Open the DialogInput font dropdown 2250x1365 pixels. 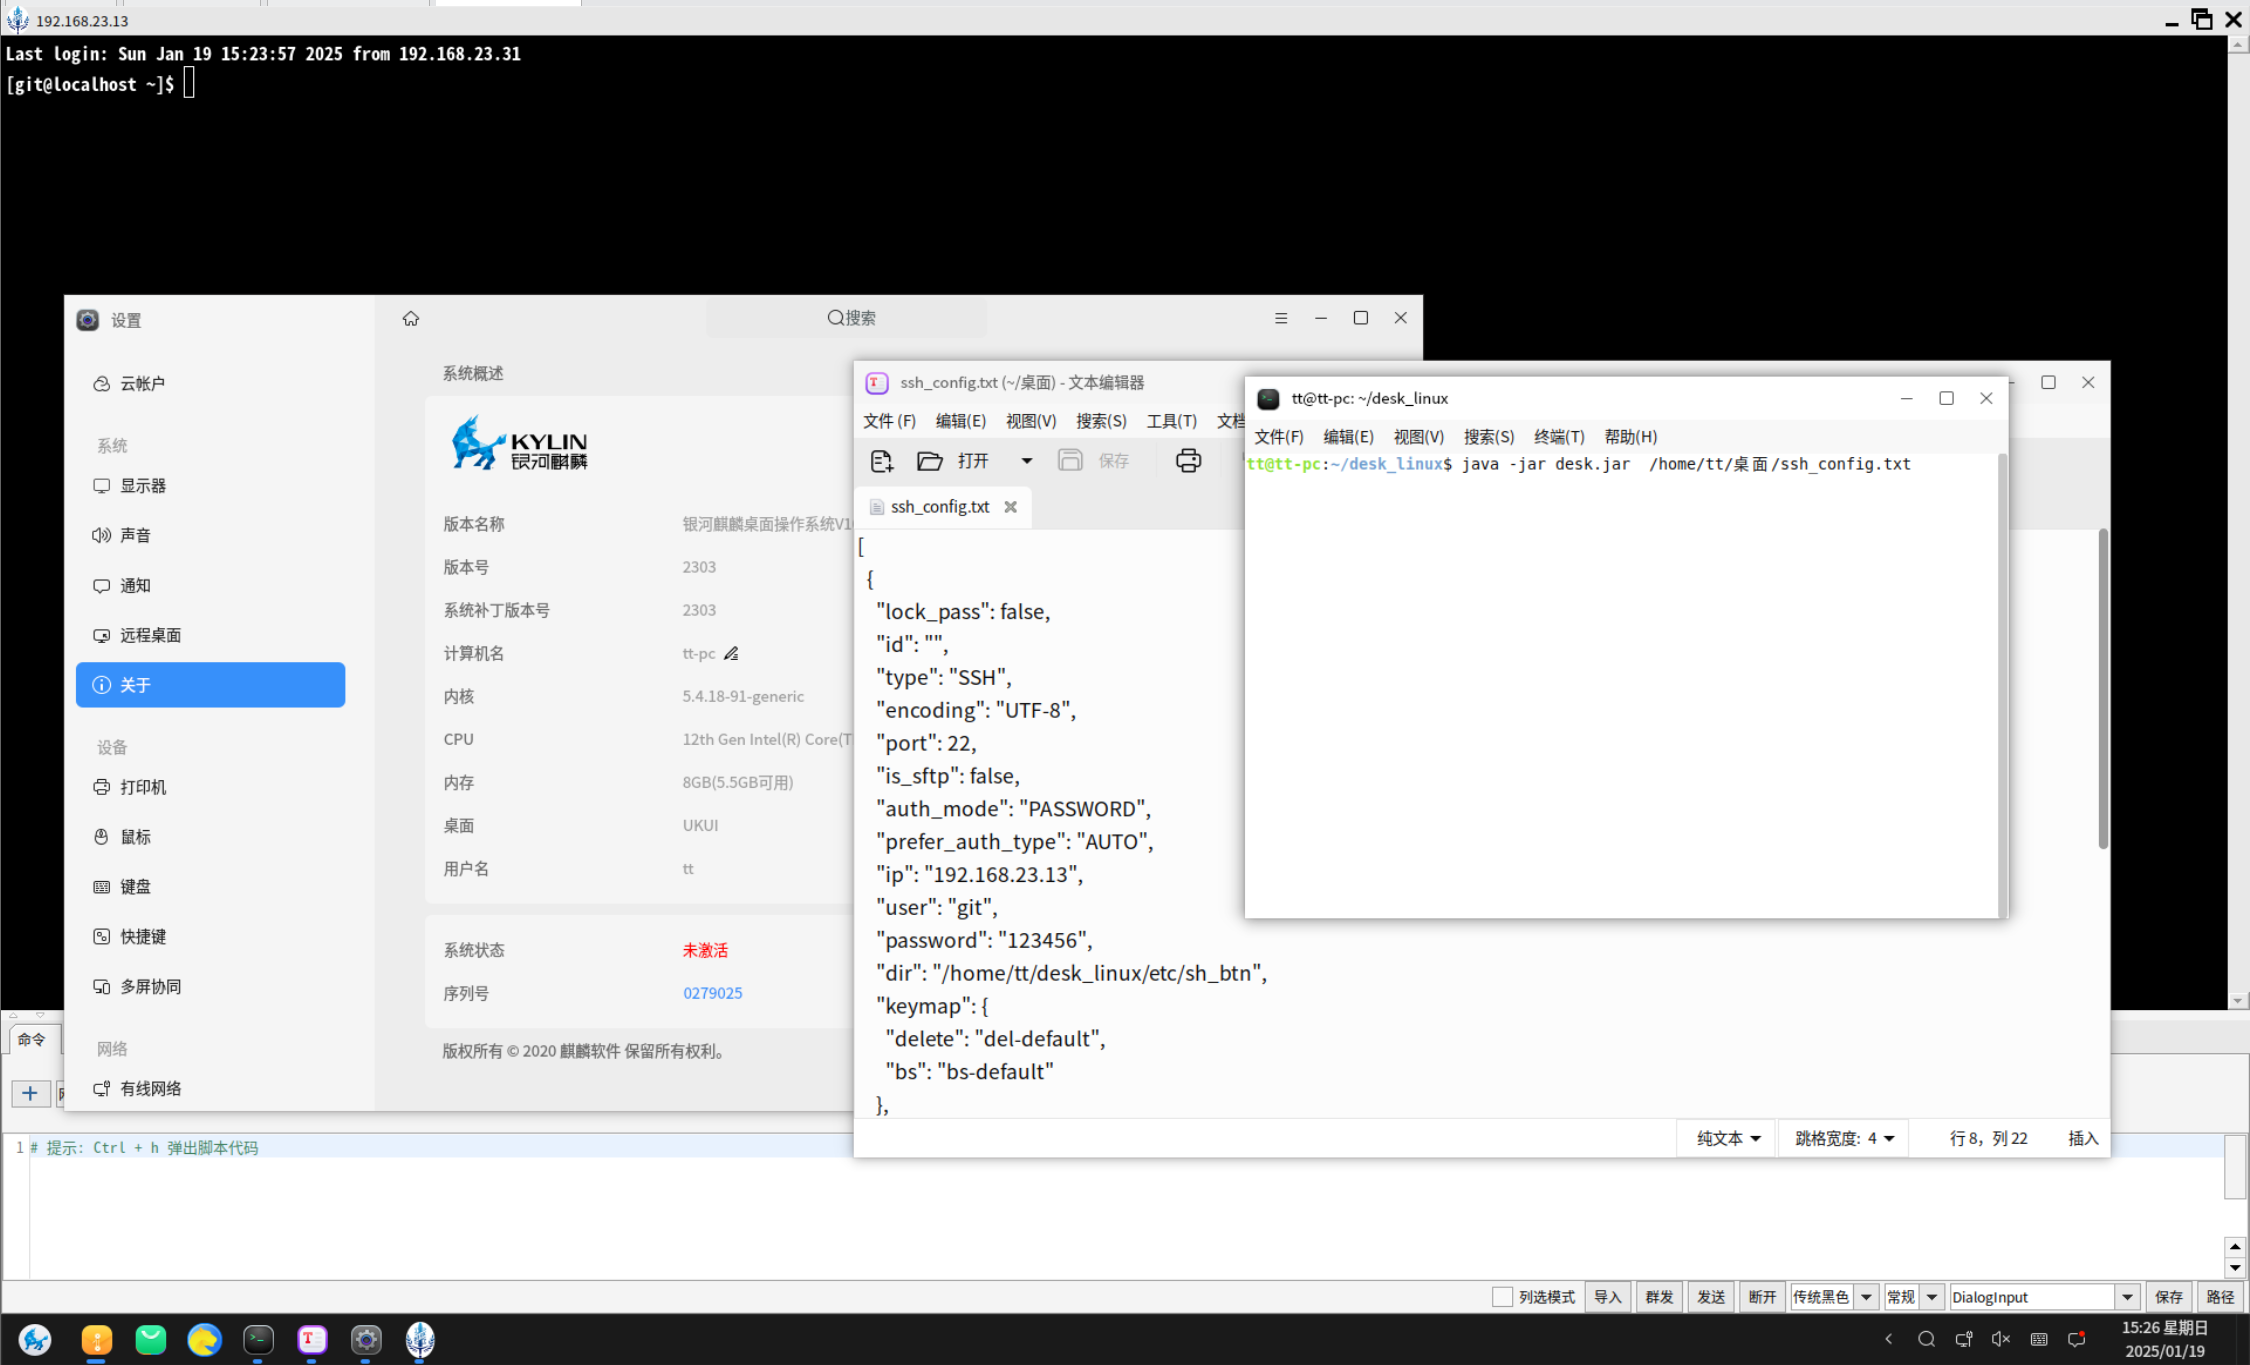pyautogui.click(x=2127, y=1297)
